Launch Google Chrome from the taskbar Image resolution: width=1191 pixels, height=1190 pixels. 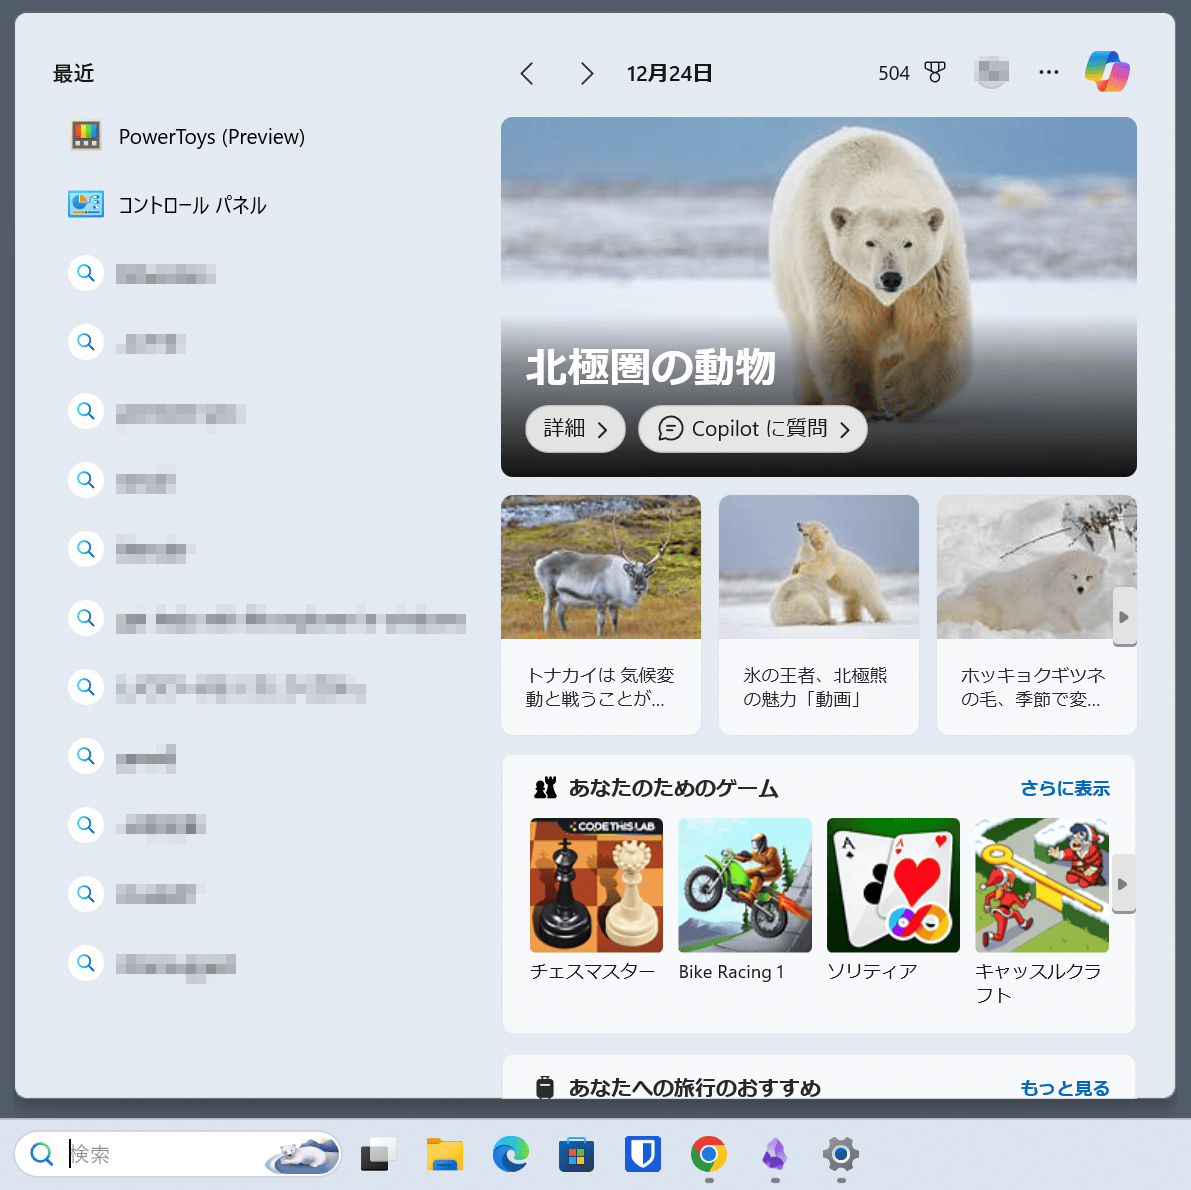(x=708, y=1154)
